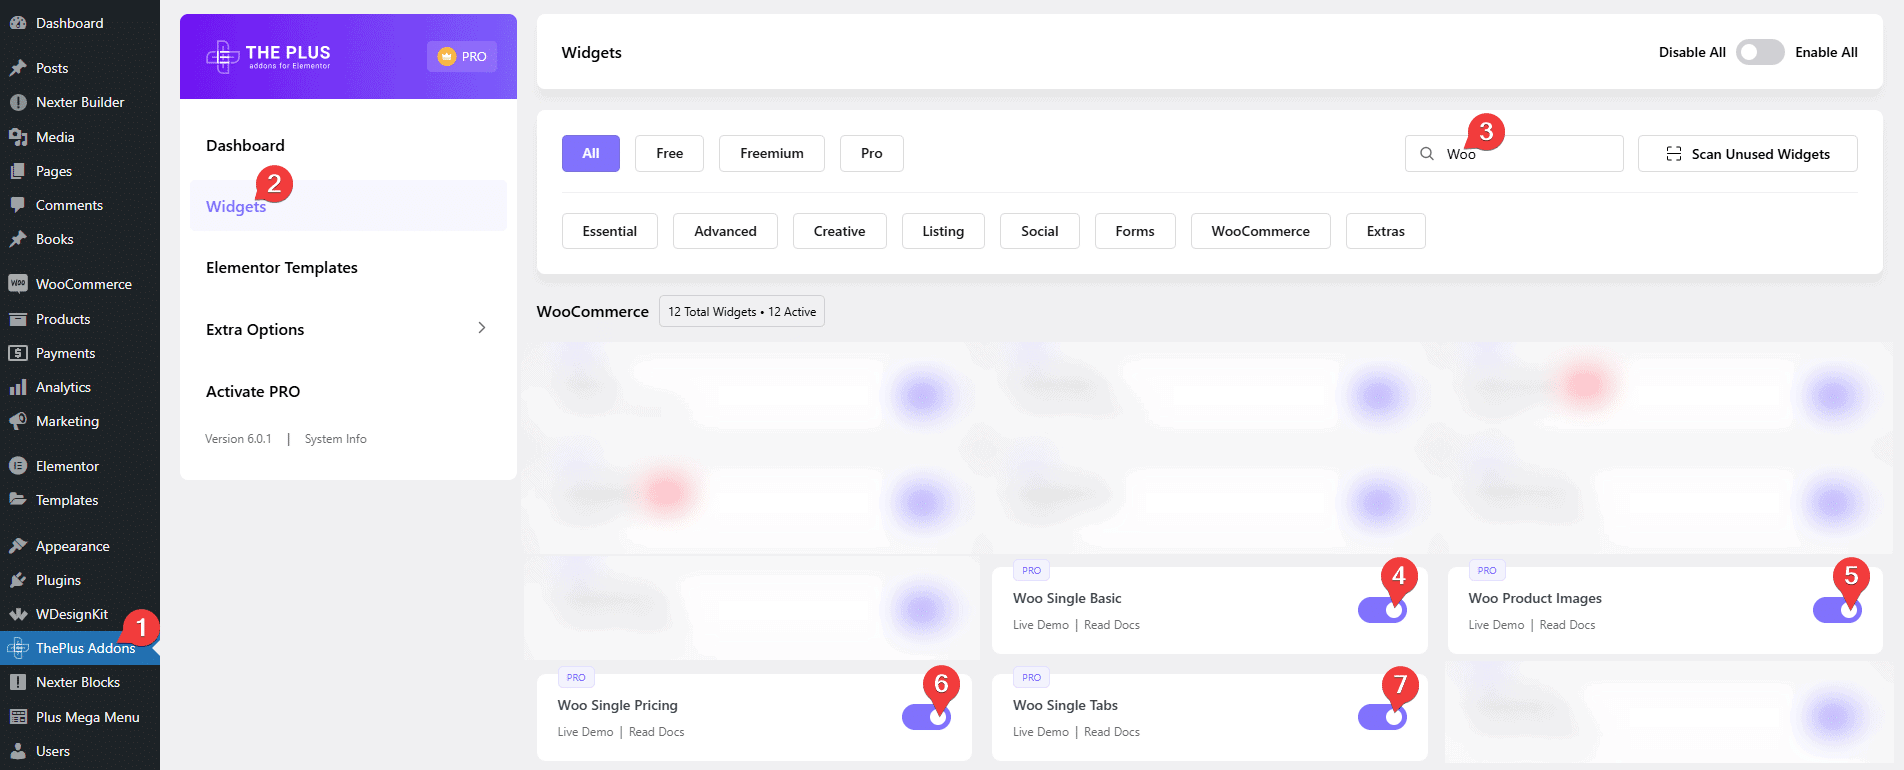The image size is (1904, 770).
Task: Open Elementor Templates menu item
Action: tap(282, 267)
